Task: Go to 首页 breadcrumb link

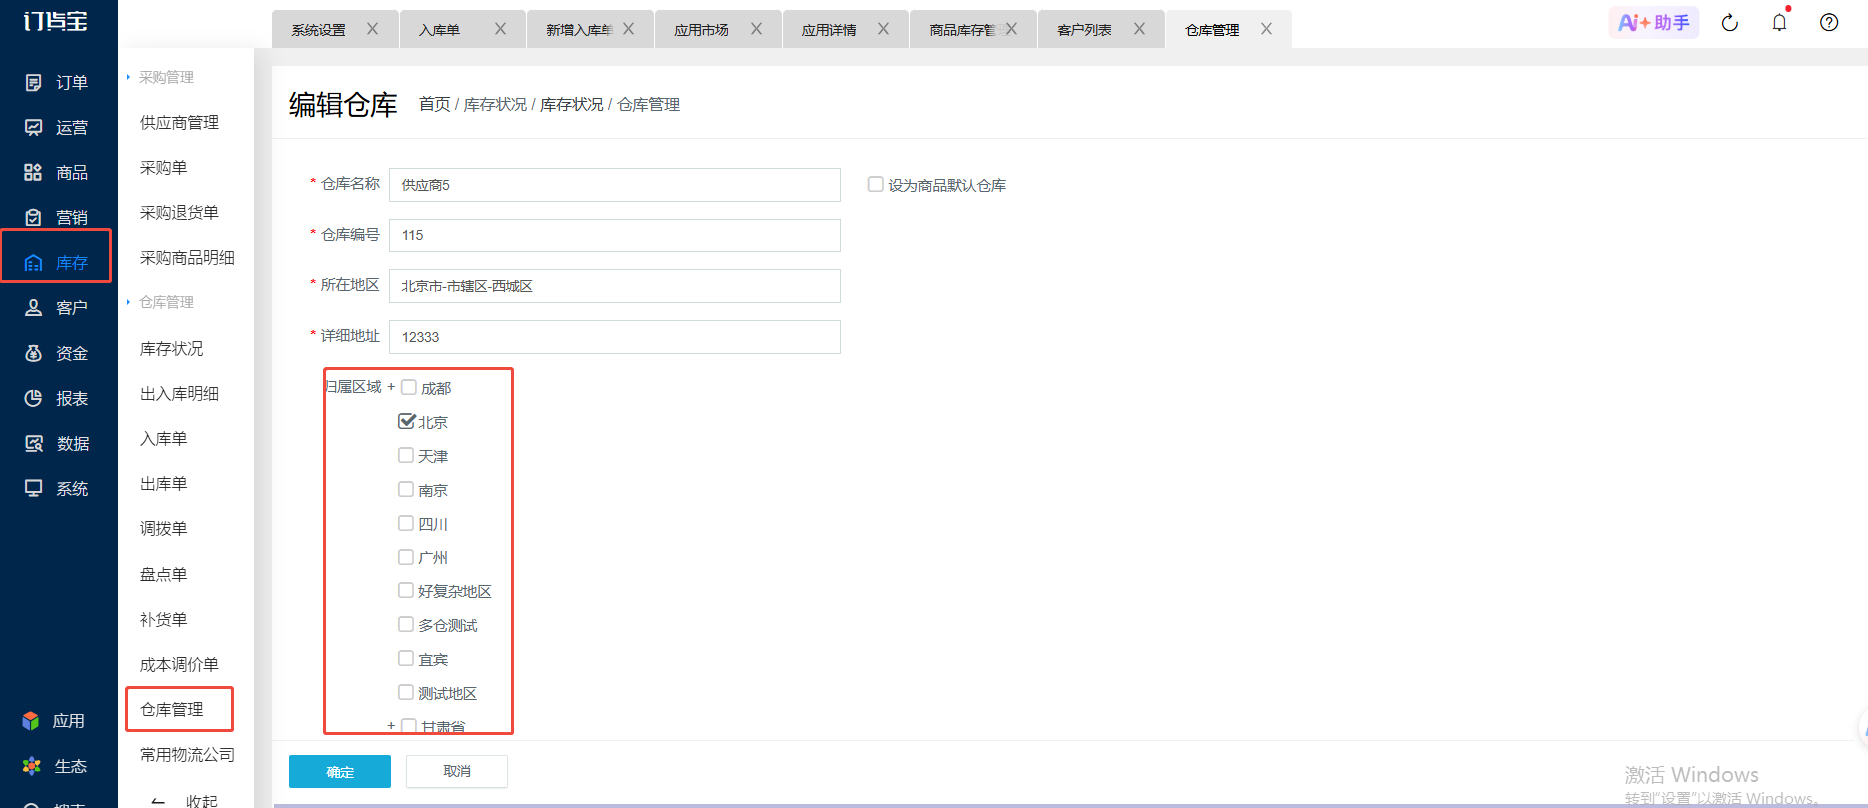Action: click(434, 104)
